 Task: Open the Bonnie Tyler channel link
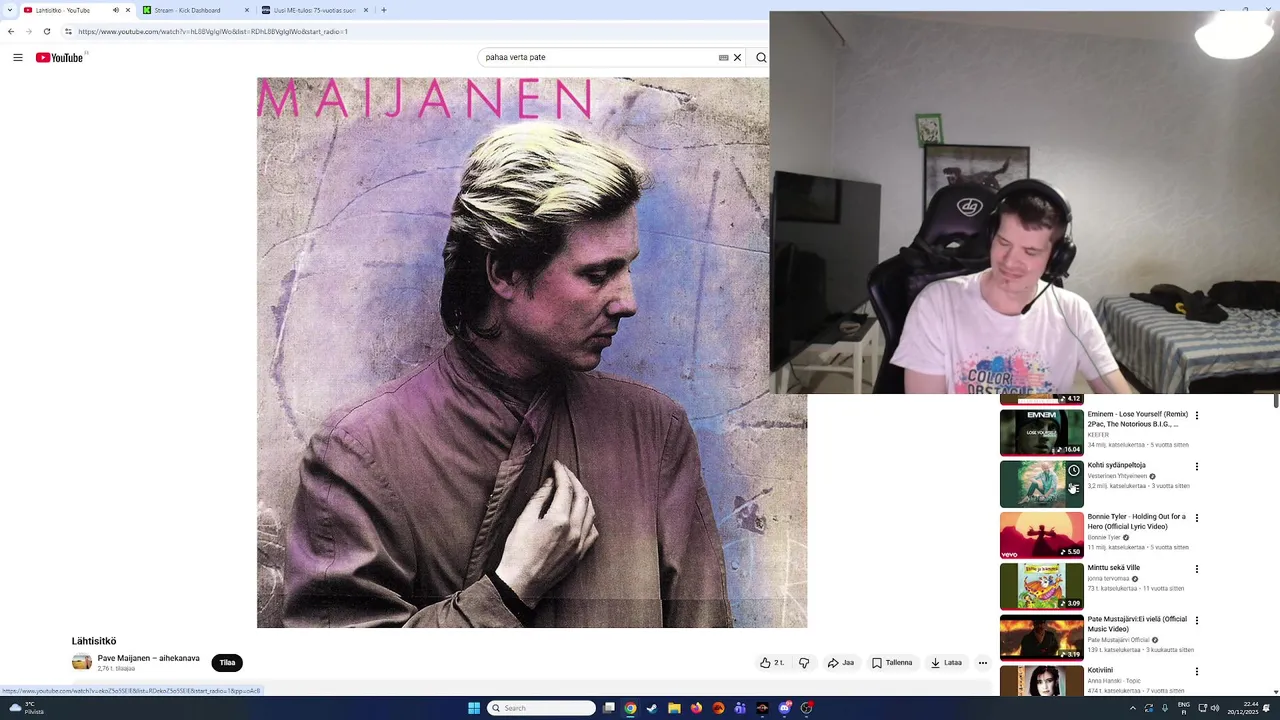click(1104, 538)
